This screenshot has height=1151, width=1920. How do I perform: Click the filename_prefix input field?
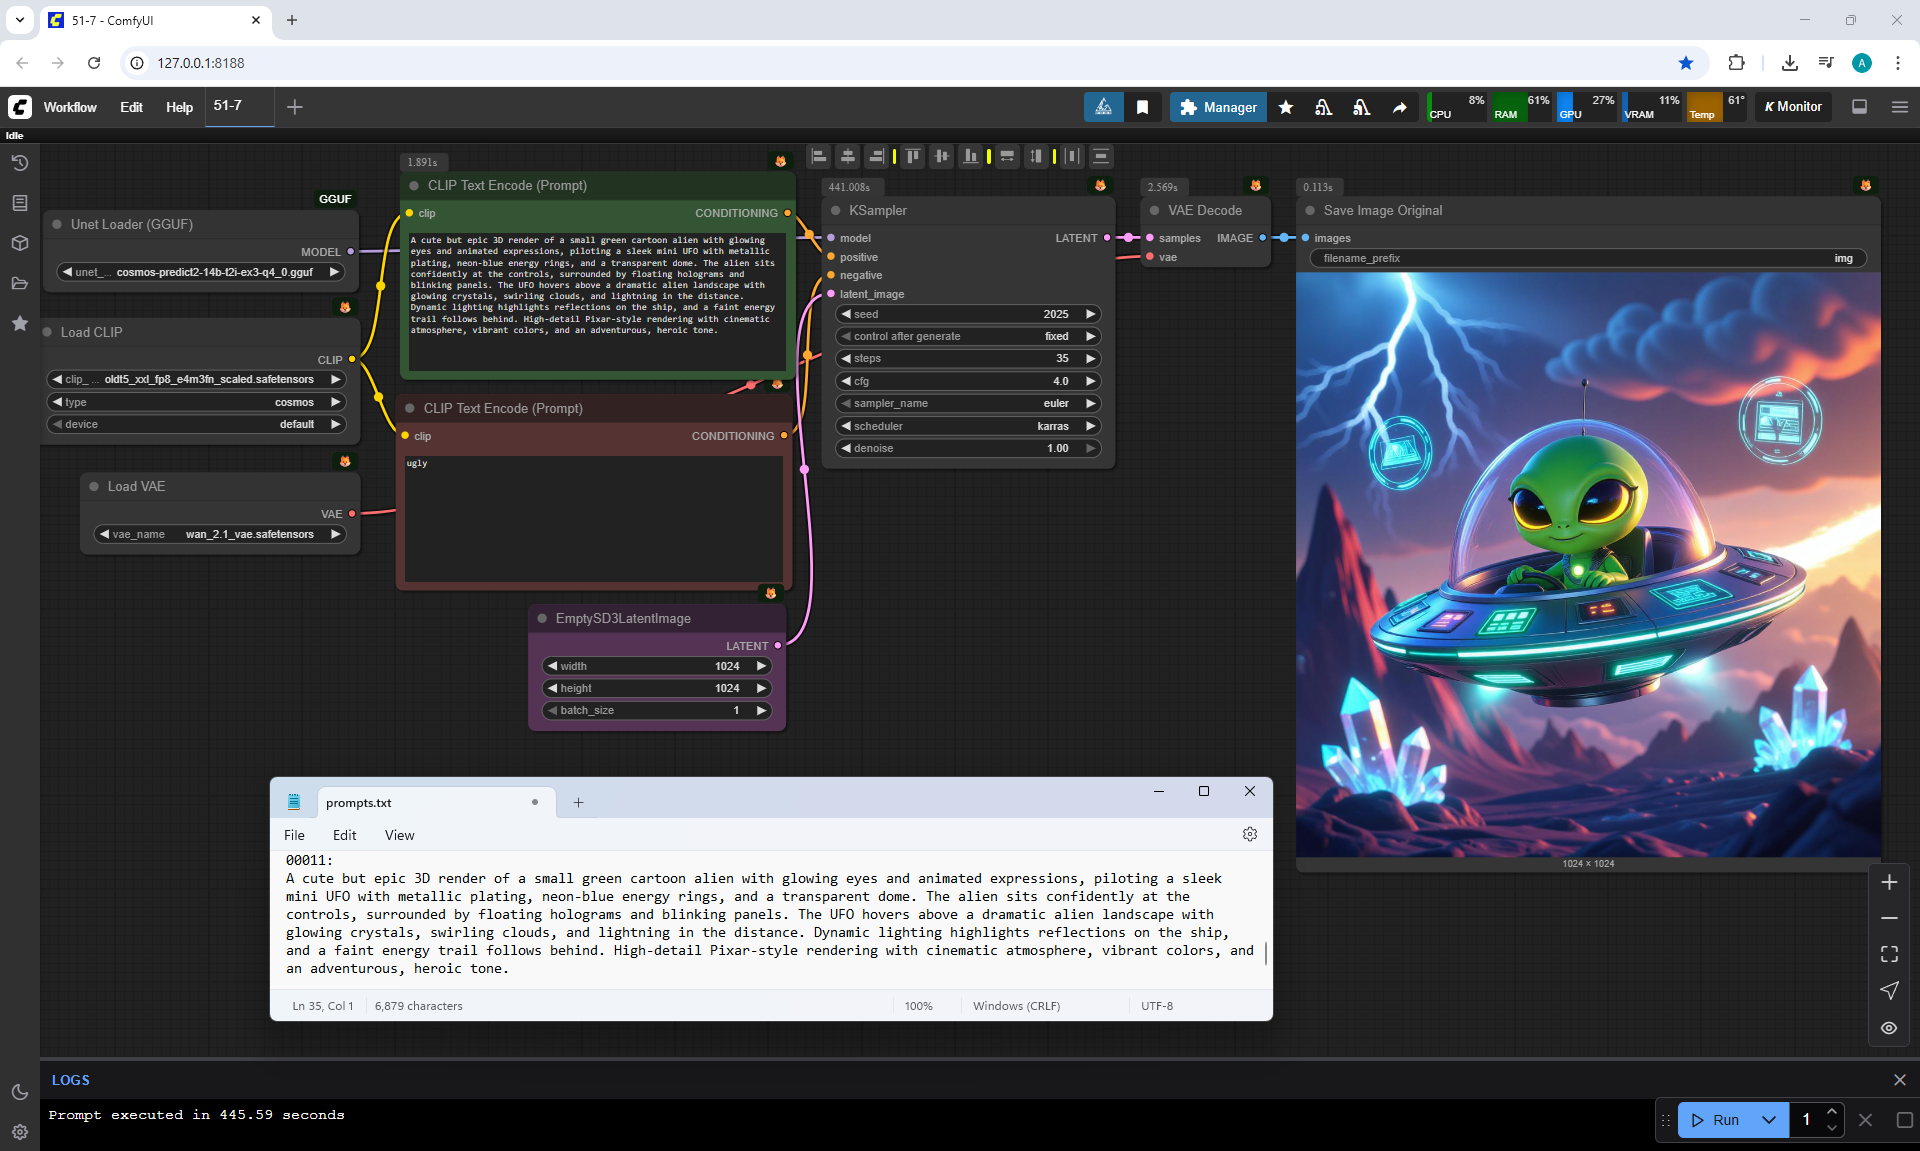point(1587,258)
